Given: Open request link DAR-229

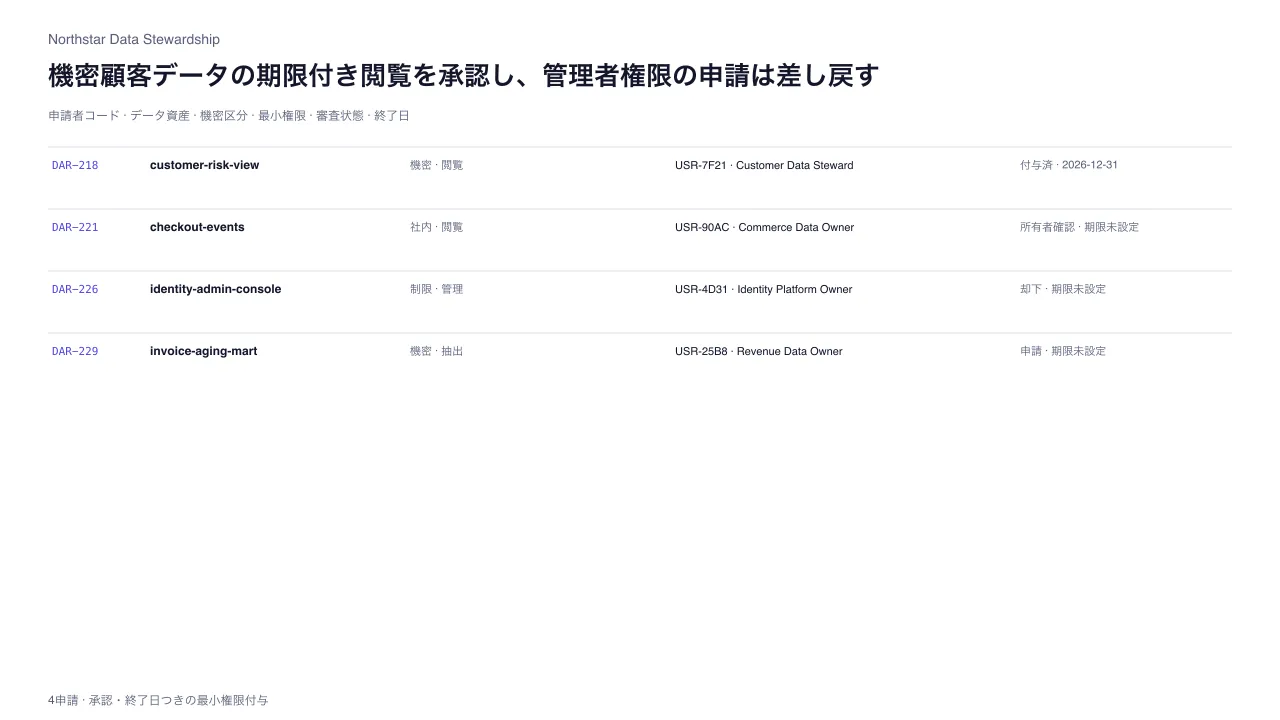Looking at the screenshot, I should click(75, 351).
